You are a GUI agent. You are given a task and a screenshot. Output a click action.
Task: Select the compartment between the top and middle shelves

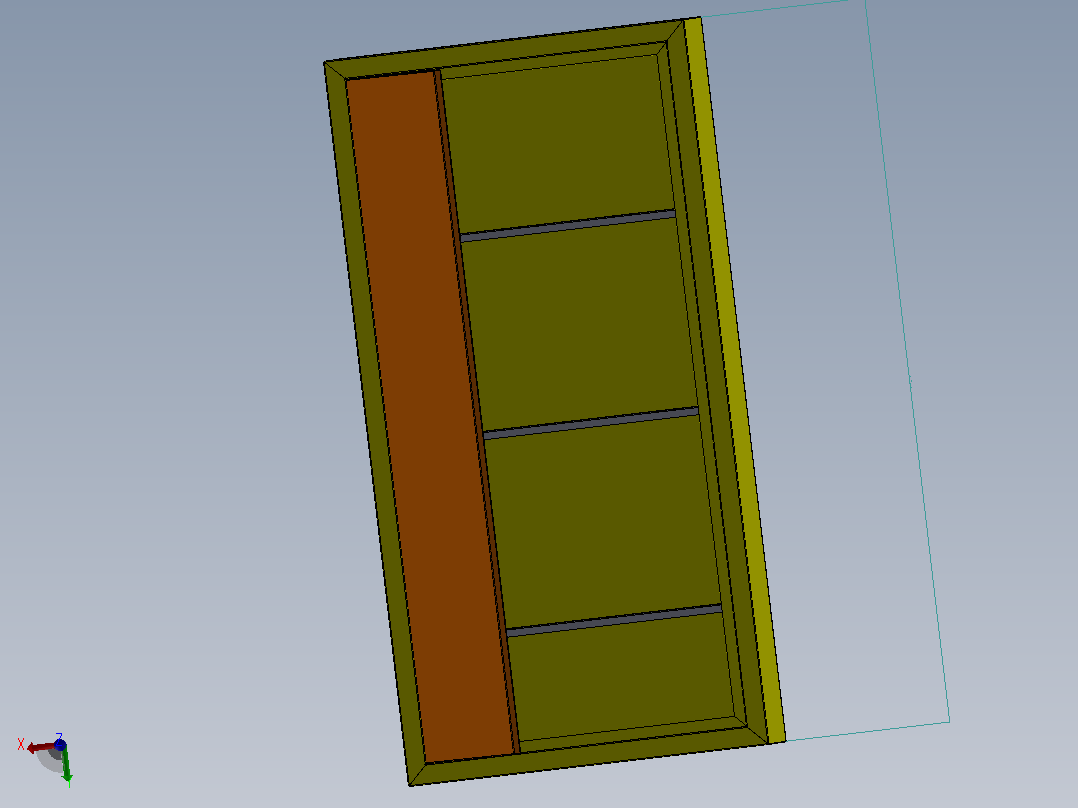tap(579, 325)
